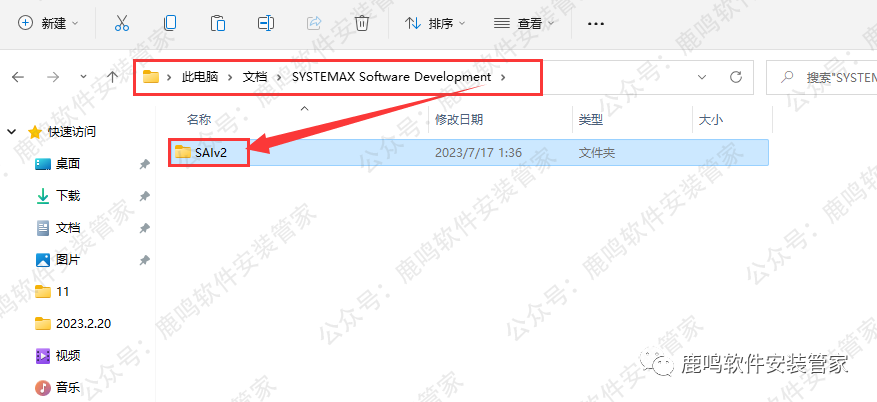Open the 新建 (New) menu
This screenshot has height=402, width=877.
pos(48,23)
